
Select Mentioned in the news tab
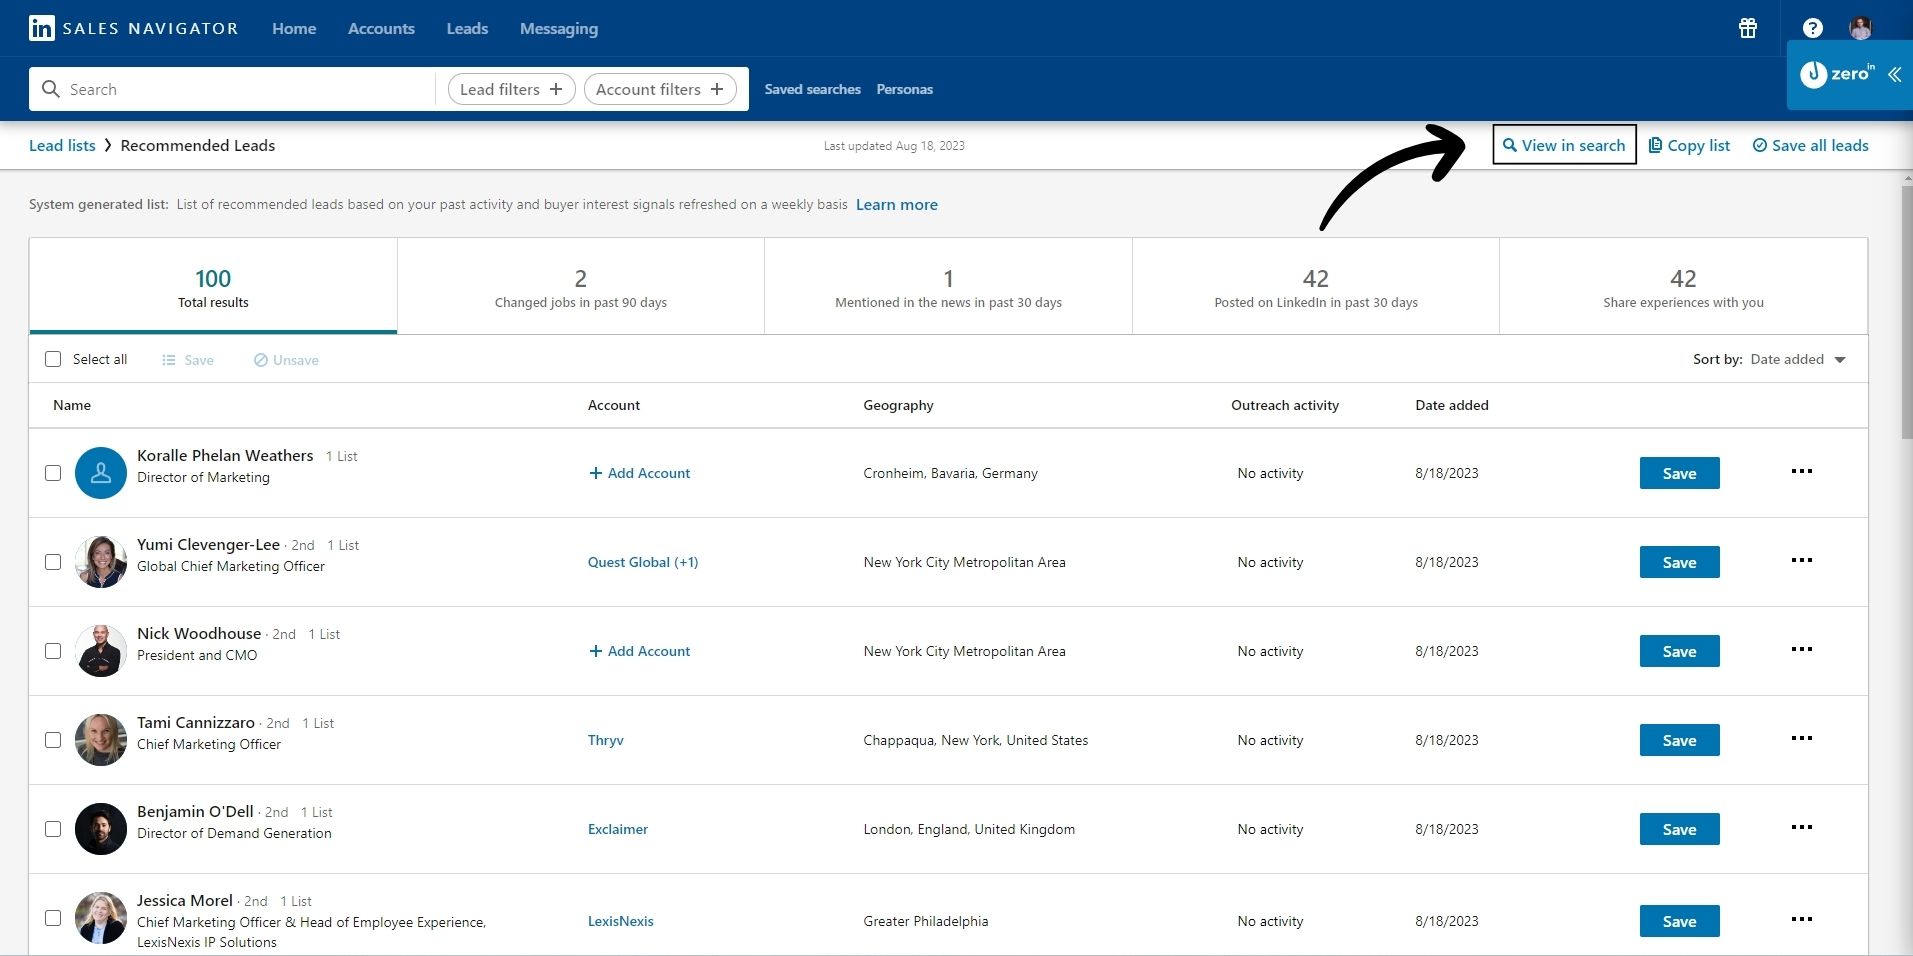pos(948,286)
